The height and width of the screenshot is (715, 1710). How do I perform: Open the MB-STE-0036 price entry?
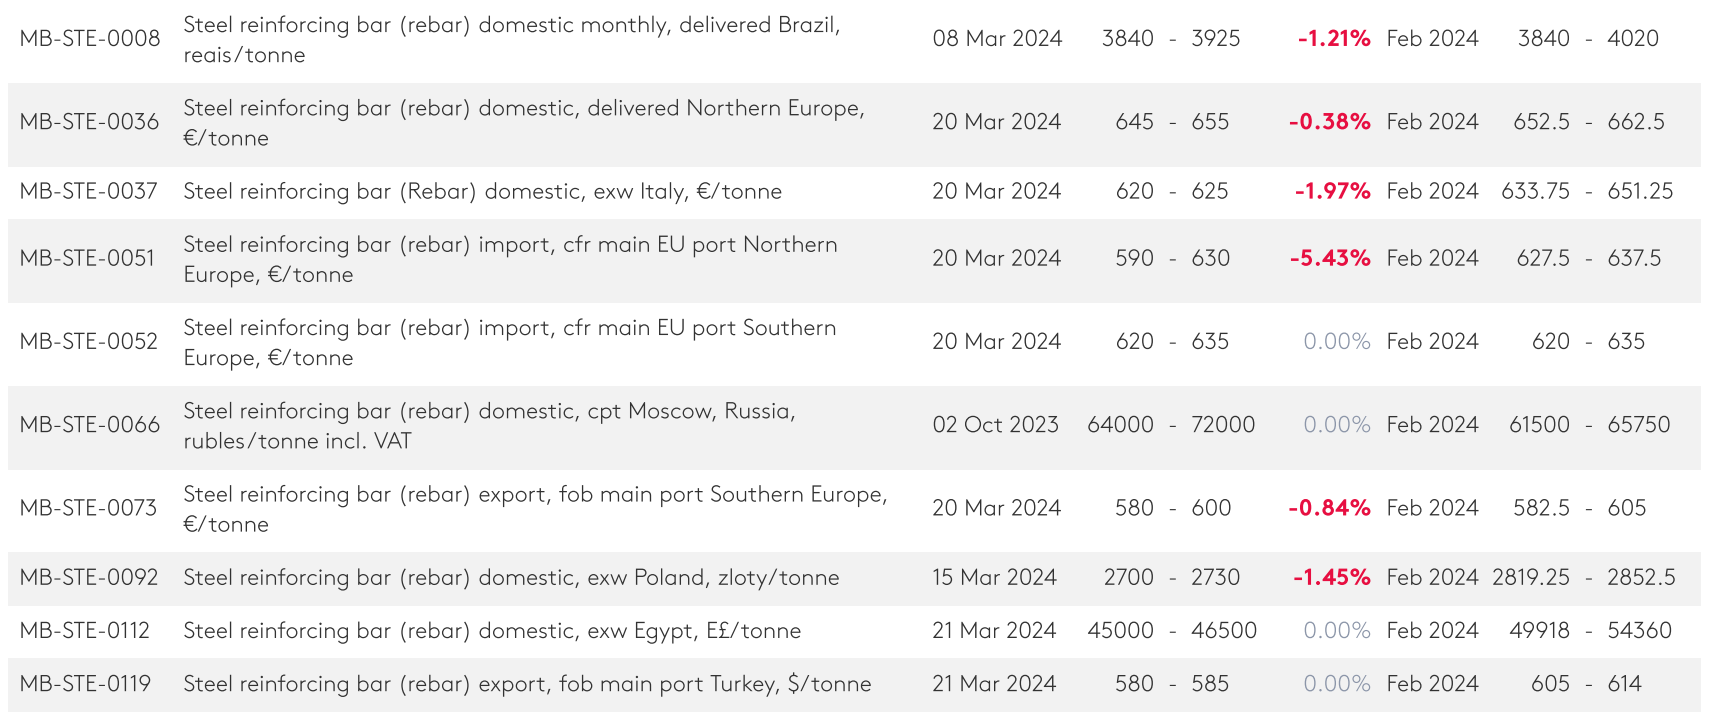(x=90, y=122)
